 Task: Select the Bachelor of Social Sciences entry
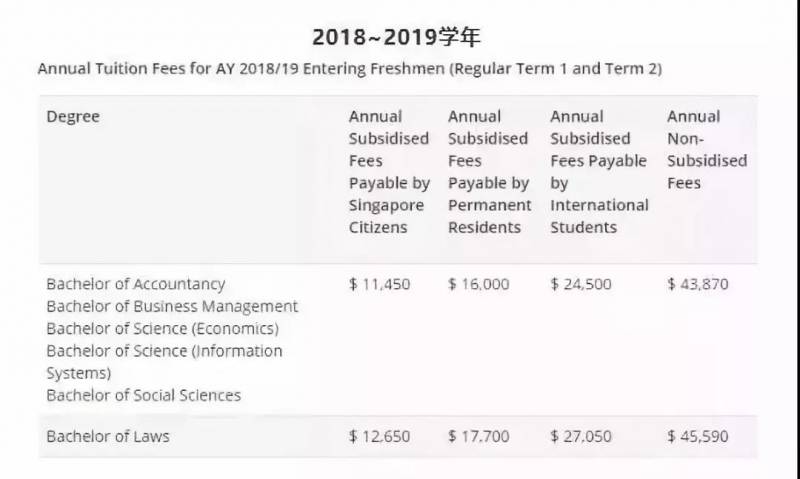tap(143, 395)
